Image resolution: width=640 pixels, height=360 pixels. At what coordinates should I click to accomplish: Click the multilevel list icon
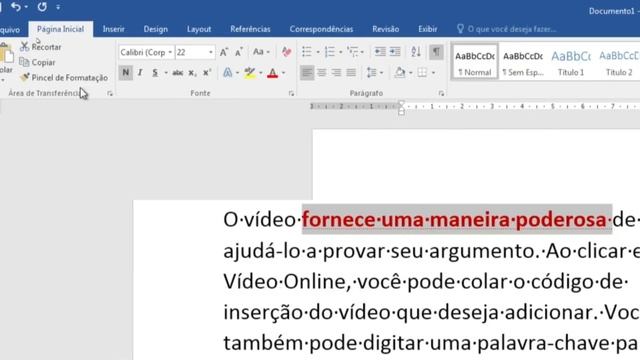(x=352, y=52)
